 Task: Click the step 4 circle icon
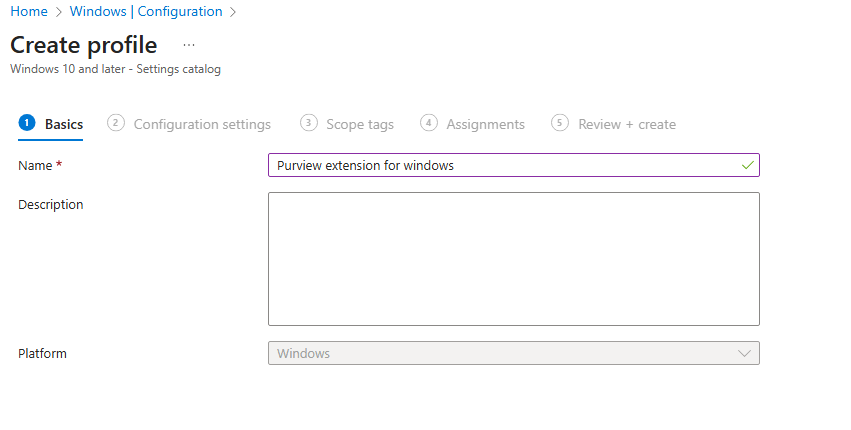429,123
